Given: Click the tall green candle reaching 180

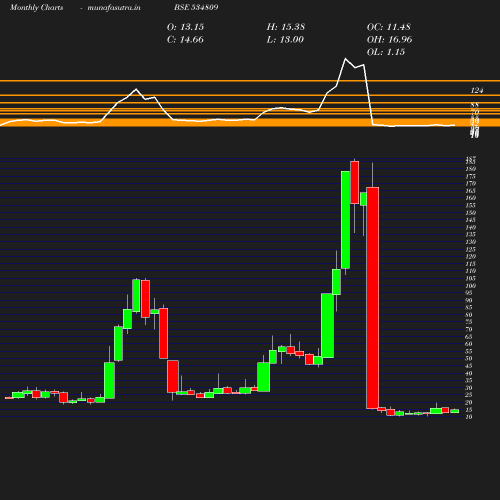Looking at the screenshot, I should tap(345, 220).
